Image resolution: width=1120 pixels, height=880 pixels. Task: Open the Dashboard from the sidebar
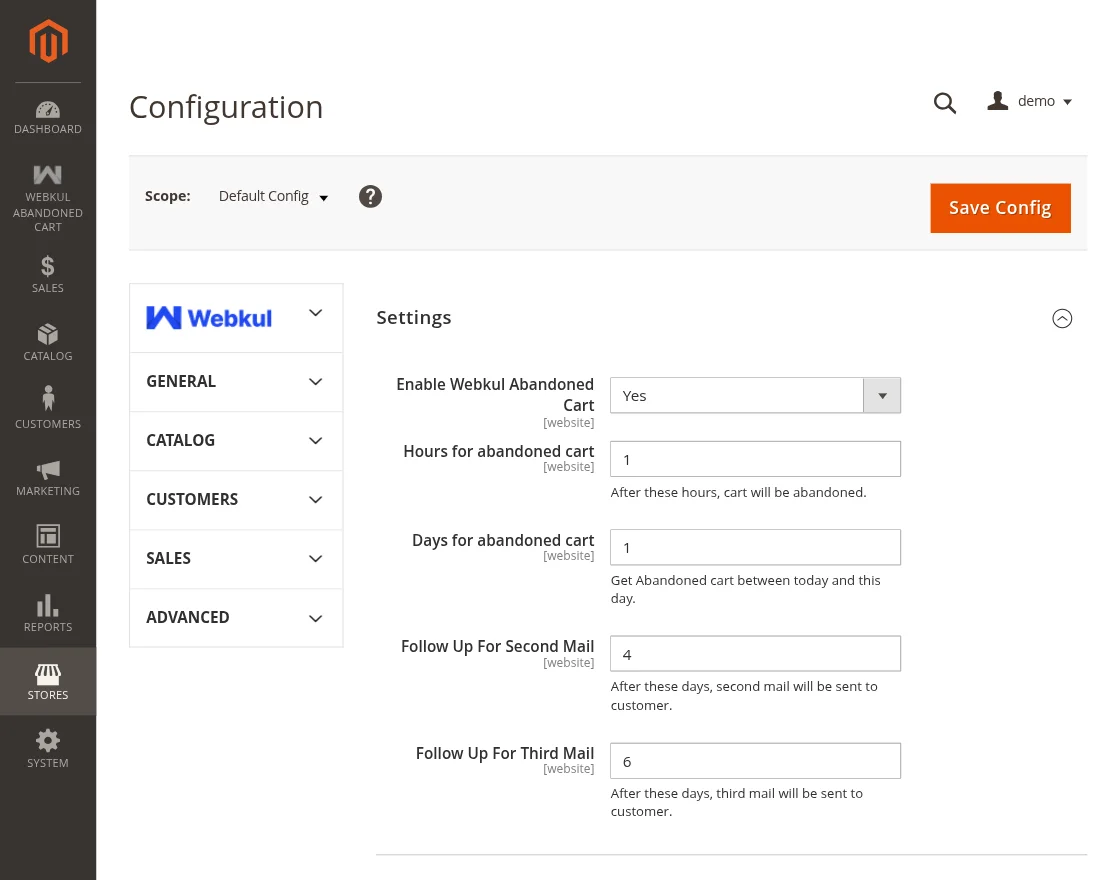pyautogui.click(x=47, y=116)
